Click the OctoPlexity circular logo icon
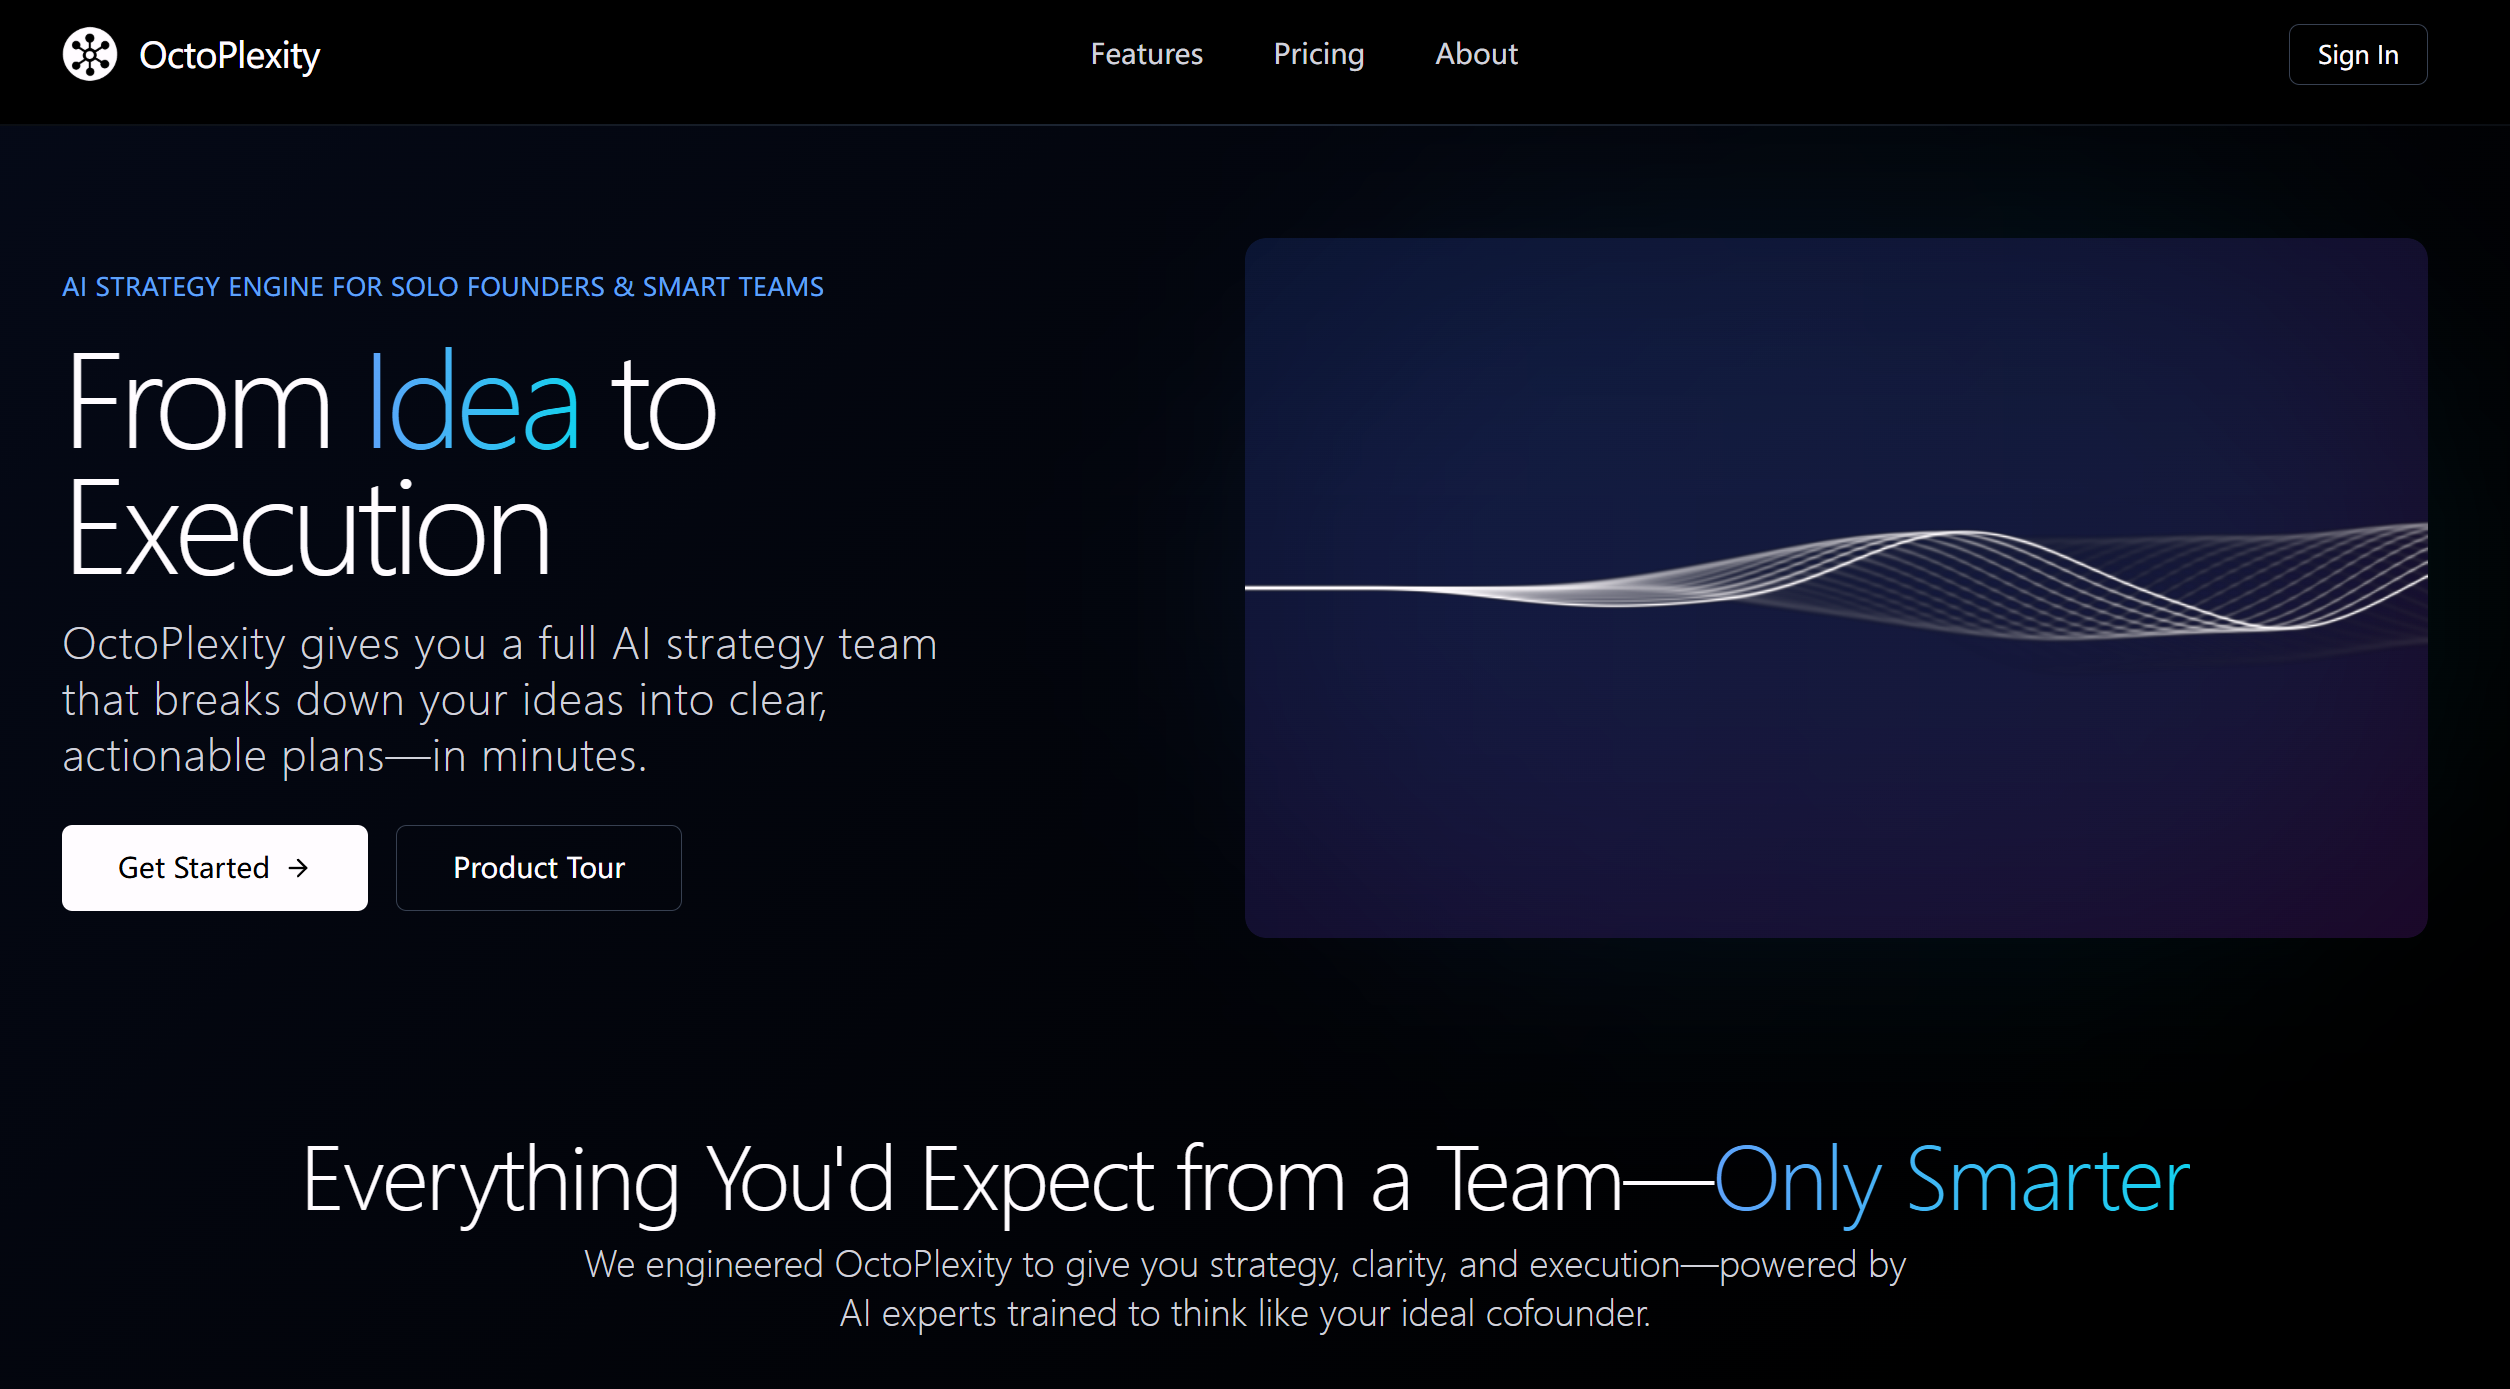The height and width of the screenshot is (1389, 2510). click(x=90, y=54)
